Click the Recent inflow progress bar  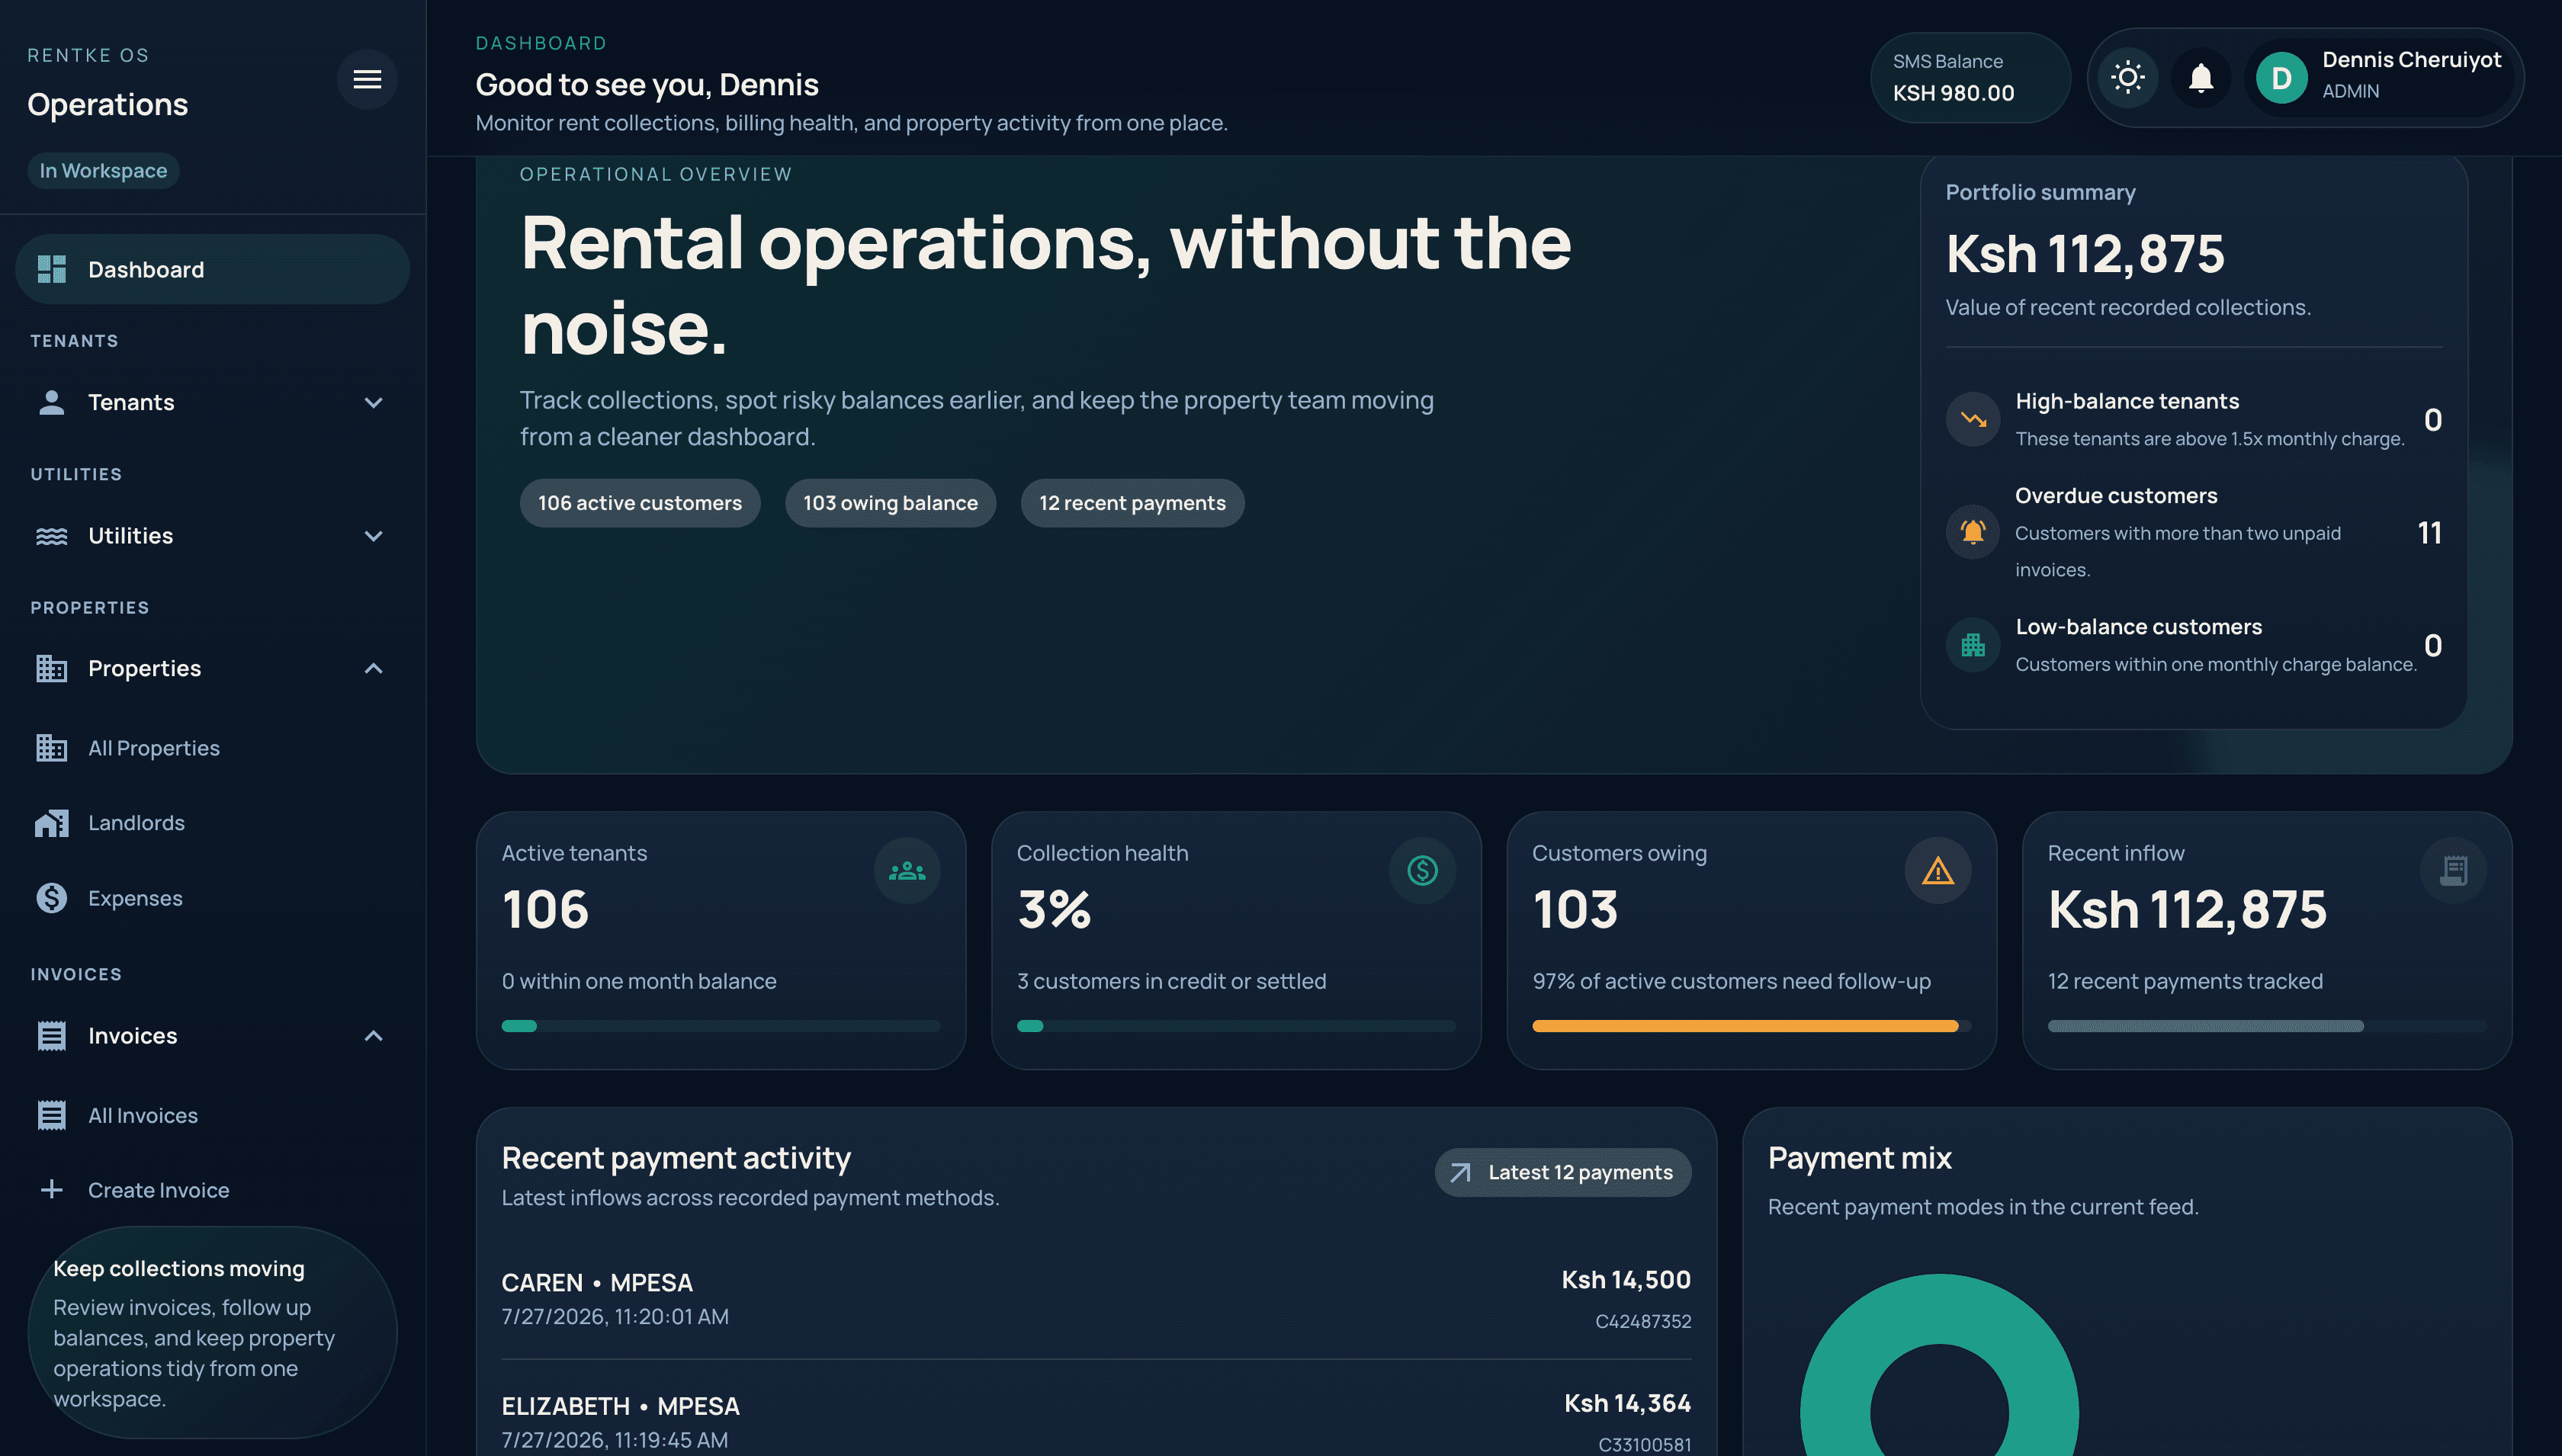click(x=2266, y=1026)
